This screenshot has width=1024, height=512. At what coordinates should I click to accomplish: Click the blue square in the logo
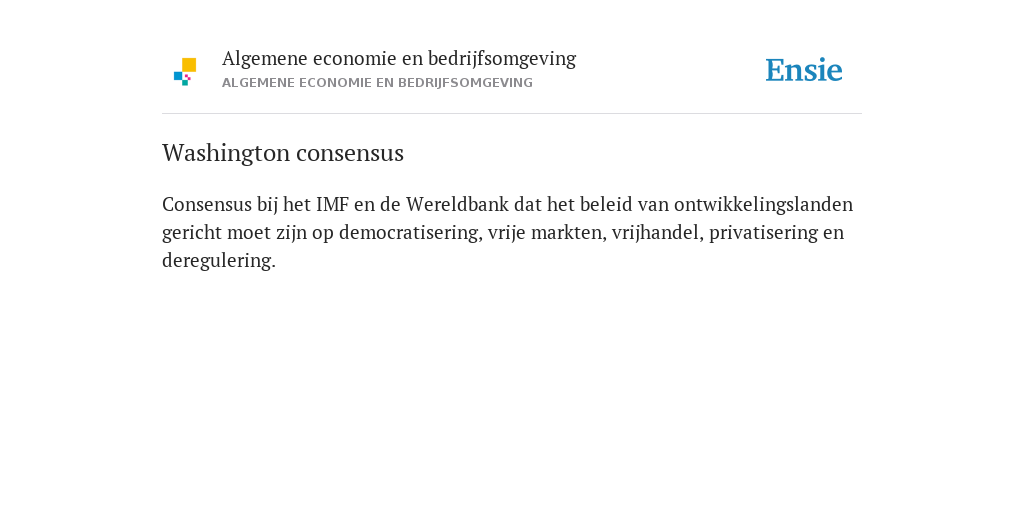(178, 76)
